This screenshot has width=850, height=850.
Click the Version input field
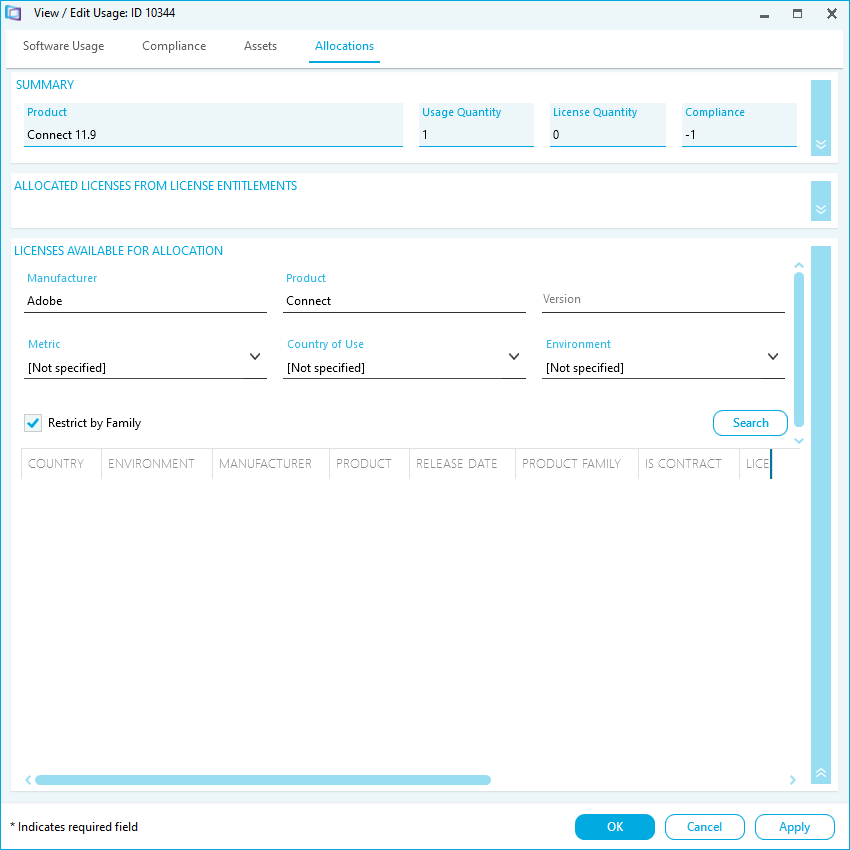coord(663,300)
